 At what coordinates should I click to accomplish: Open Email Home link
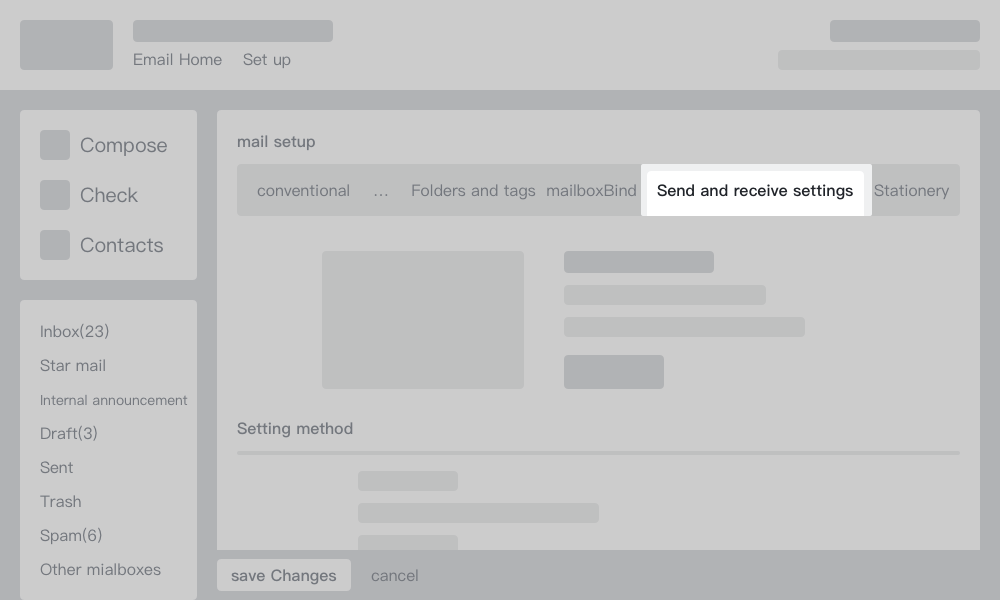pyautogui.click(x=177, y=60)
